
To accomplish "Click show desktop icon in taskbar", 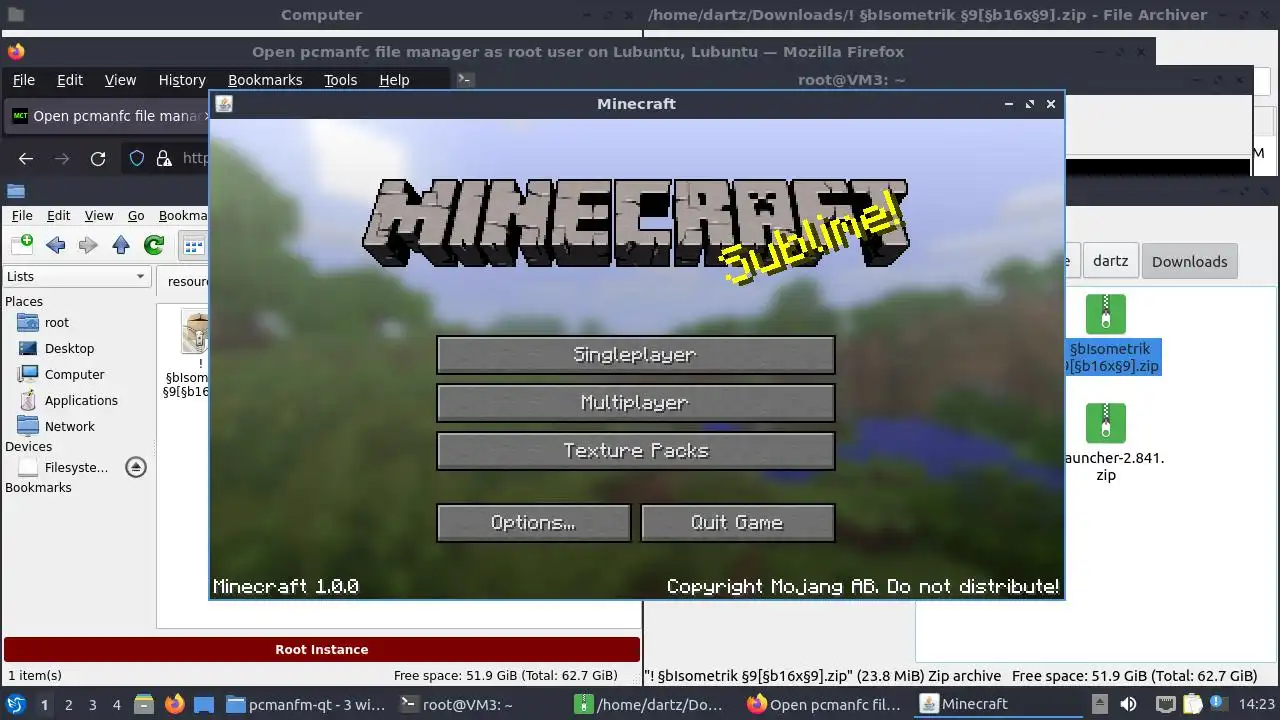I will 204,704.
